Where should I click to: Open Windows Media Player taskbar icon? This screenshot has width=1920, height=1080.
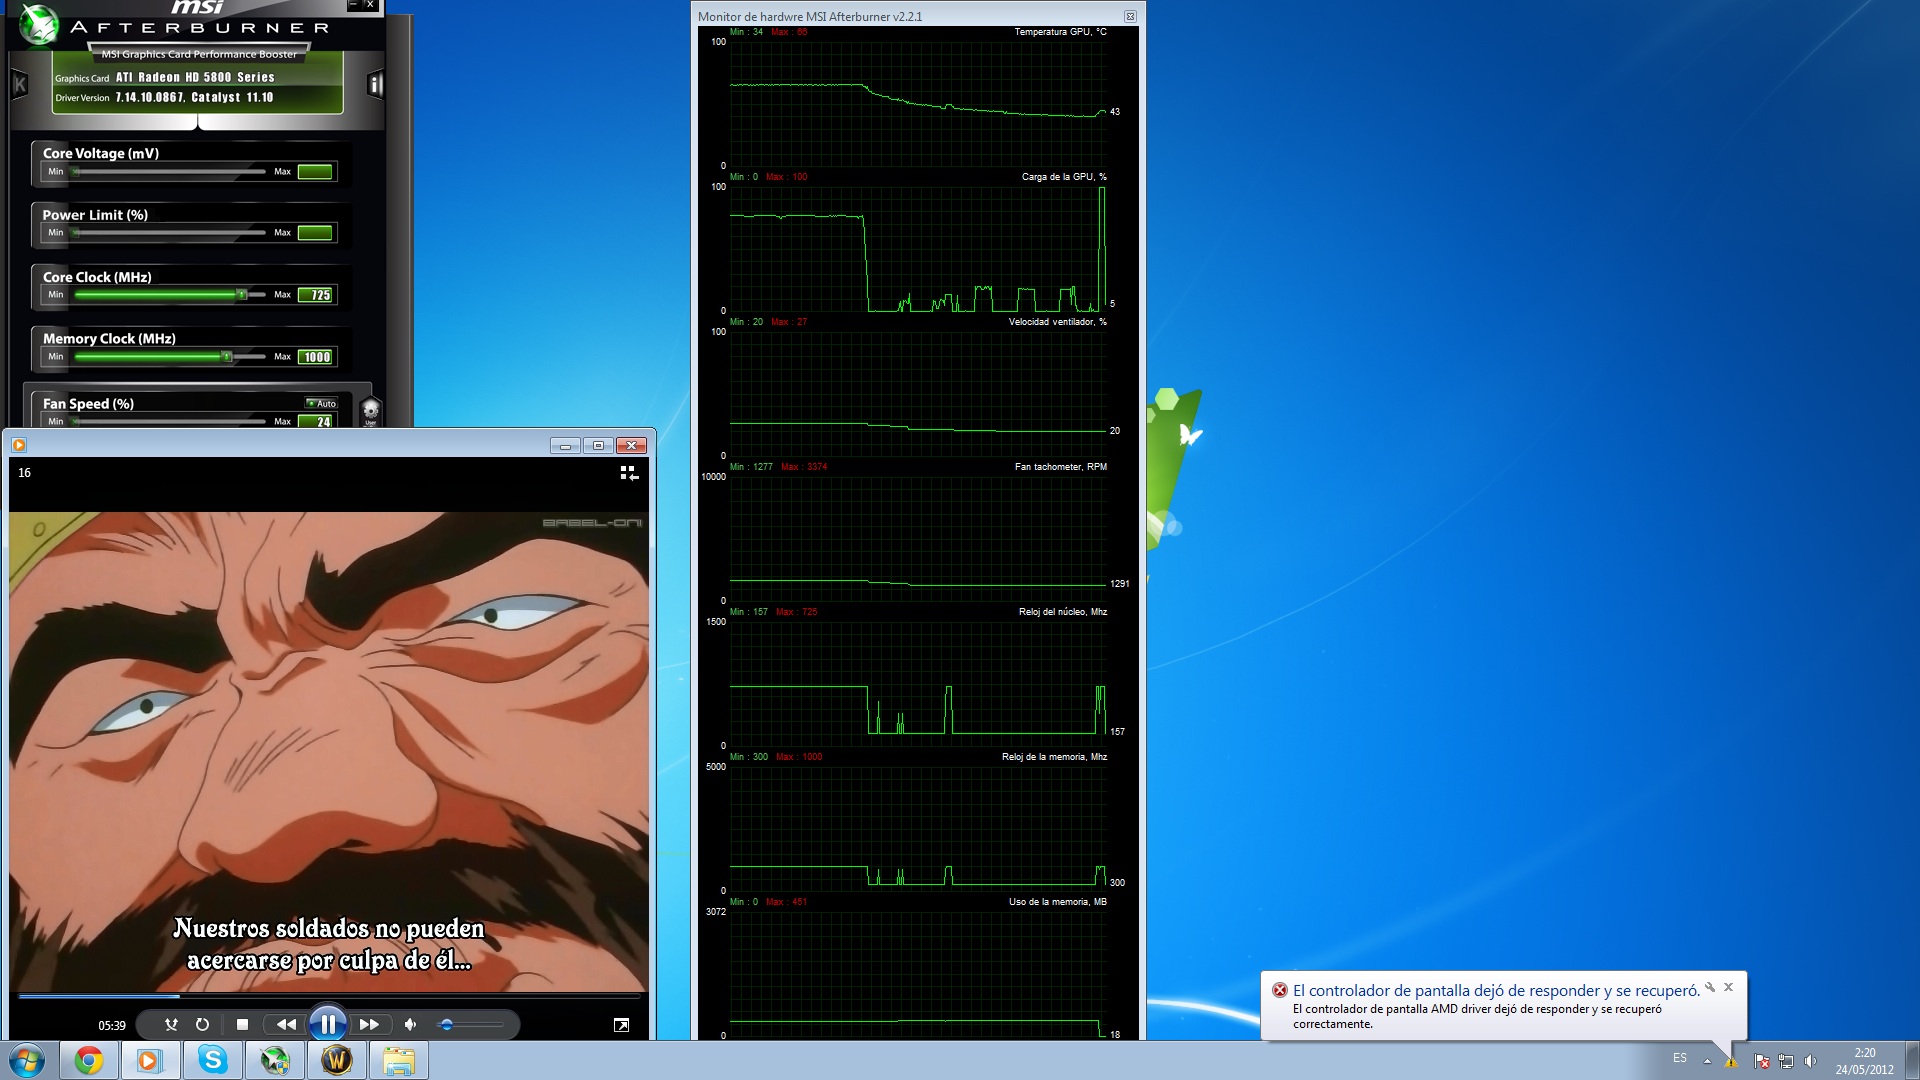tap(150, 1060)
